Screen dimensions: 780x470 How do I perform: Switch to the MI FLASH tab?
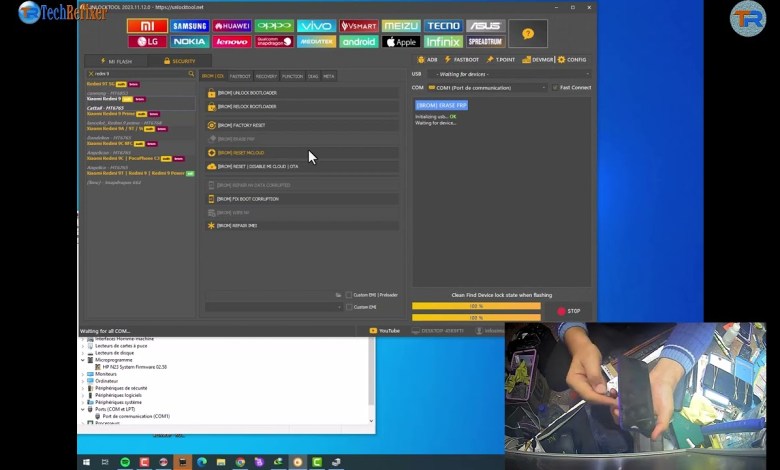pyautogui.click(x=116, y=61)
